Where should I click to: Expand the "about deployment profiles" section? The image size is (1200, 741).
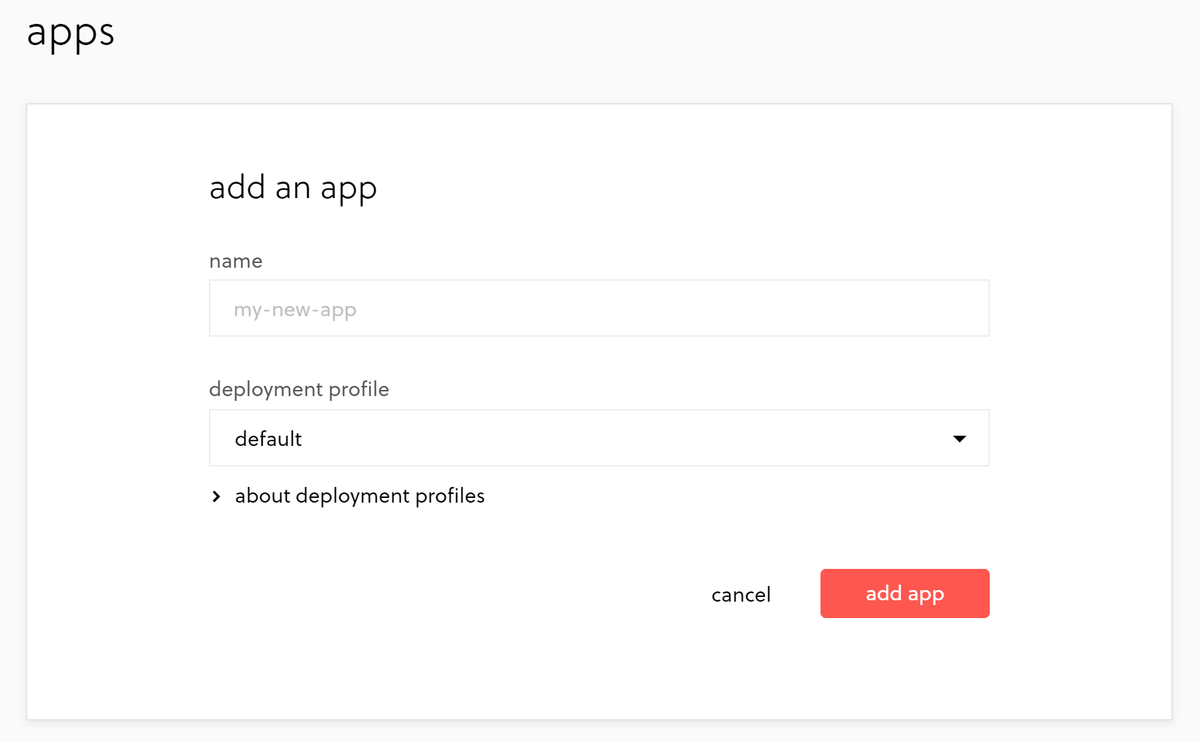359,496
